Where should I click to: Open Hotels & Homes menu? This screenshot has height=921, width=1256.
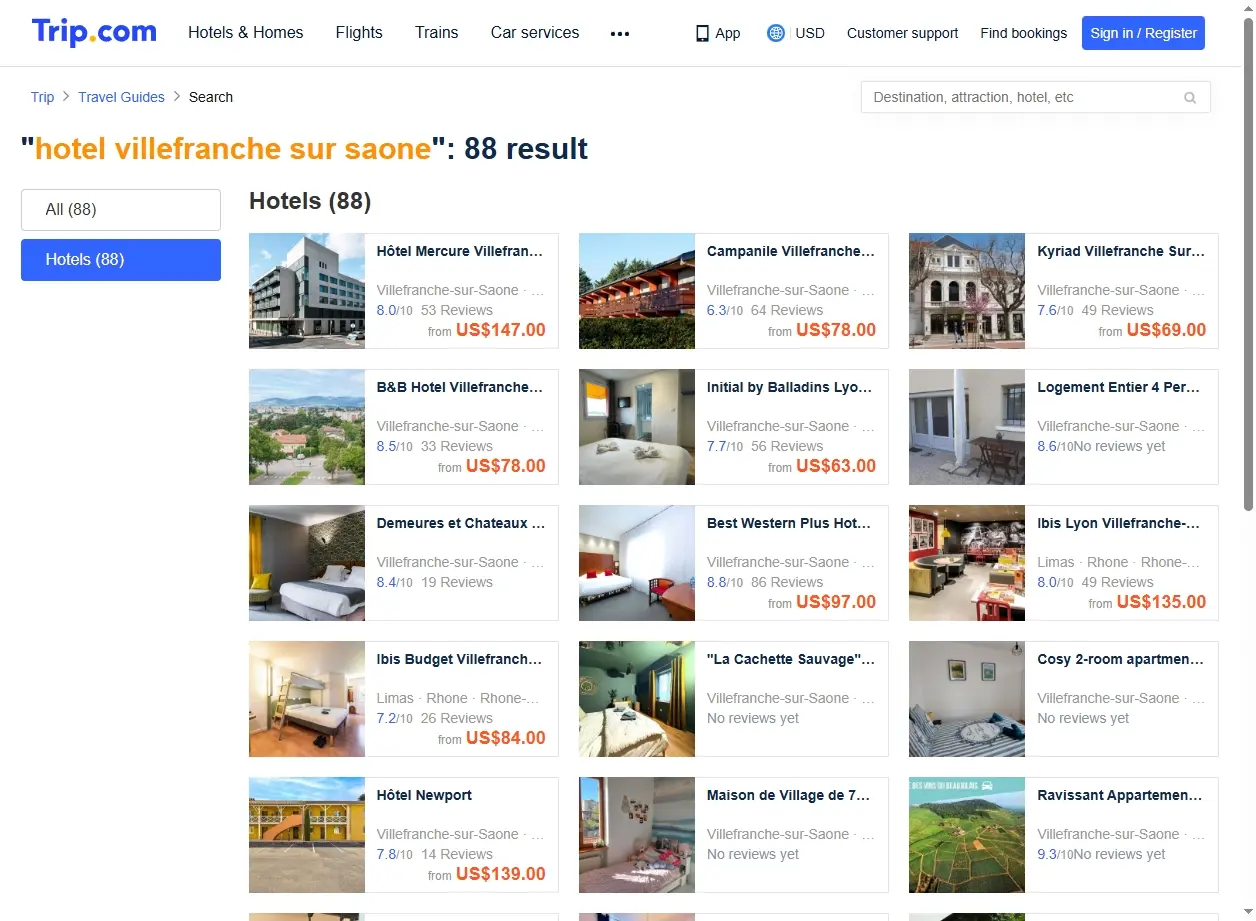(x=246, y=32)
